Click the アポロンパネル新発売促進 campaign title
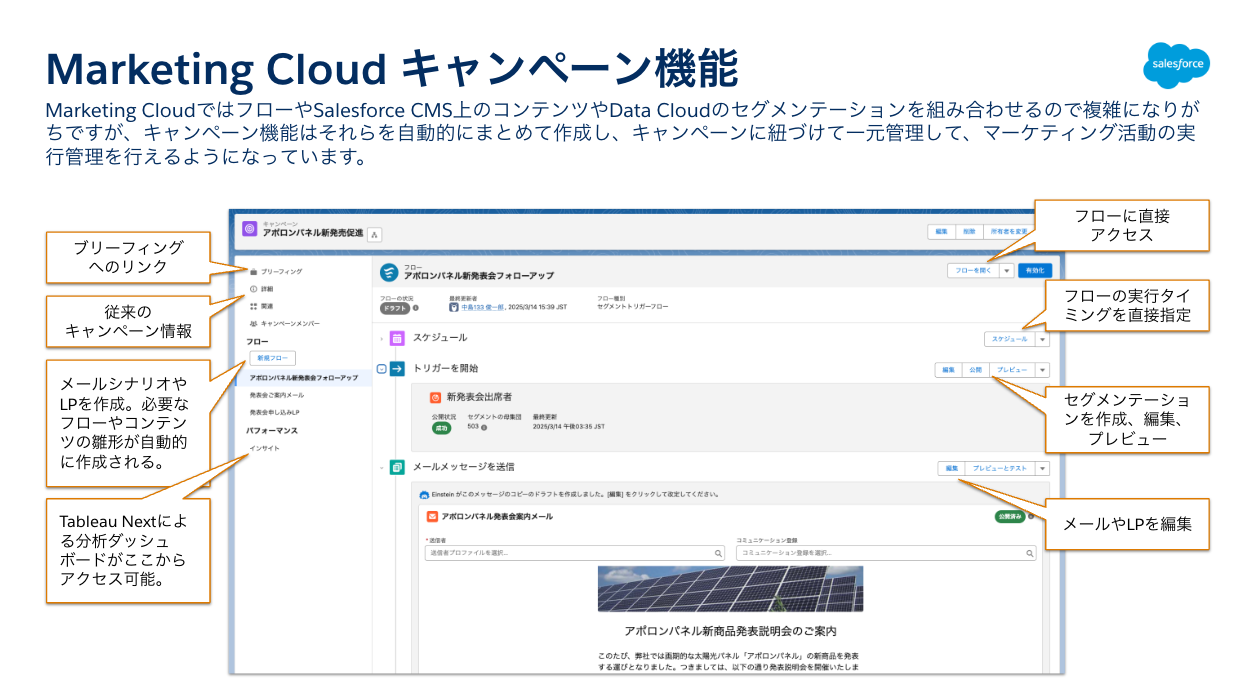Viewport: 1251px width, 693px height. (x=313, y=232)
